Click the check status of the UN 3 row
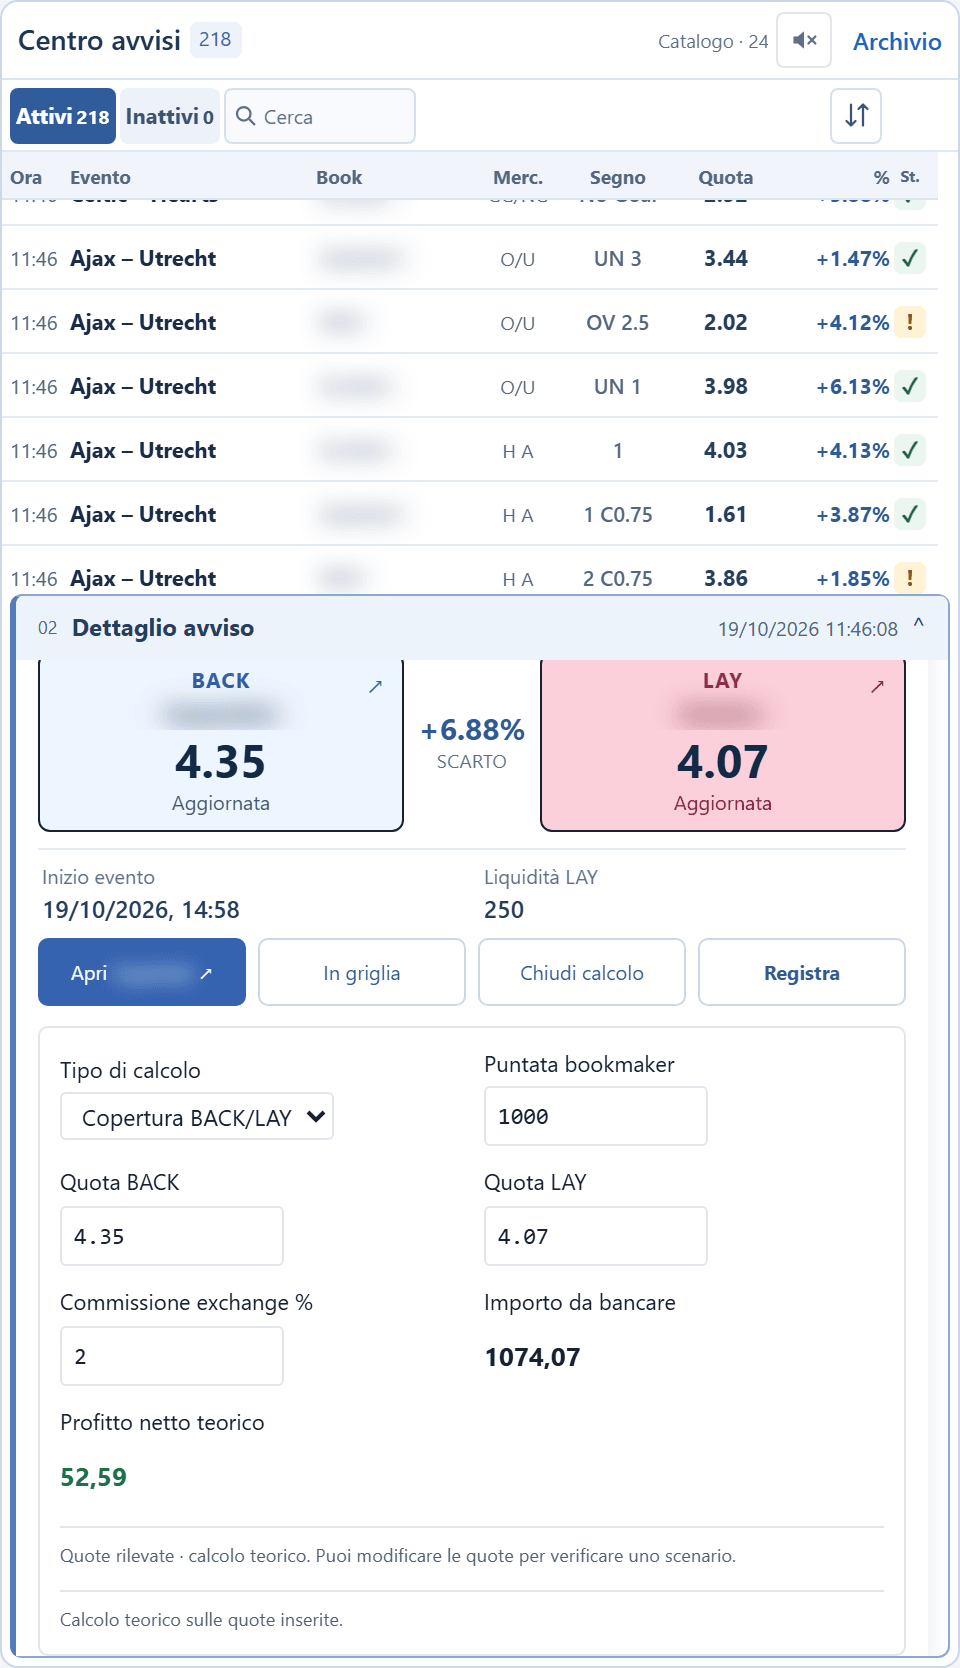Image resolution: width=960 pixels, height=1668 pixels. pos(910,258)
